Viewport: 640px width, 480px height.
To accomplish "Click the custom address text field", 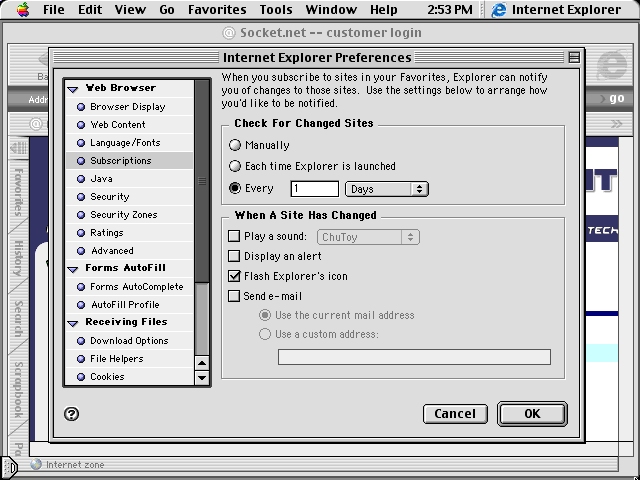I will point(414,357).
